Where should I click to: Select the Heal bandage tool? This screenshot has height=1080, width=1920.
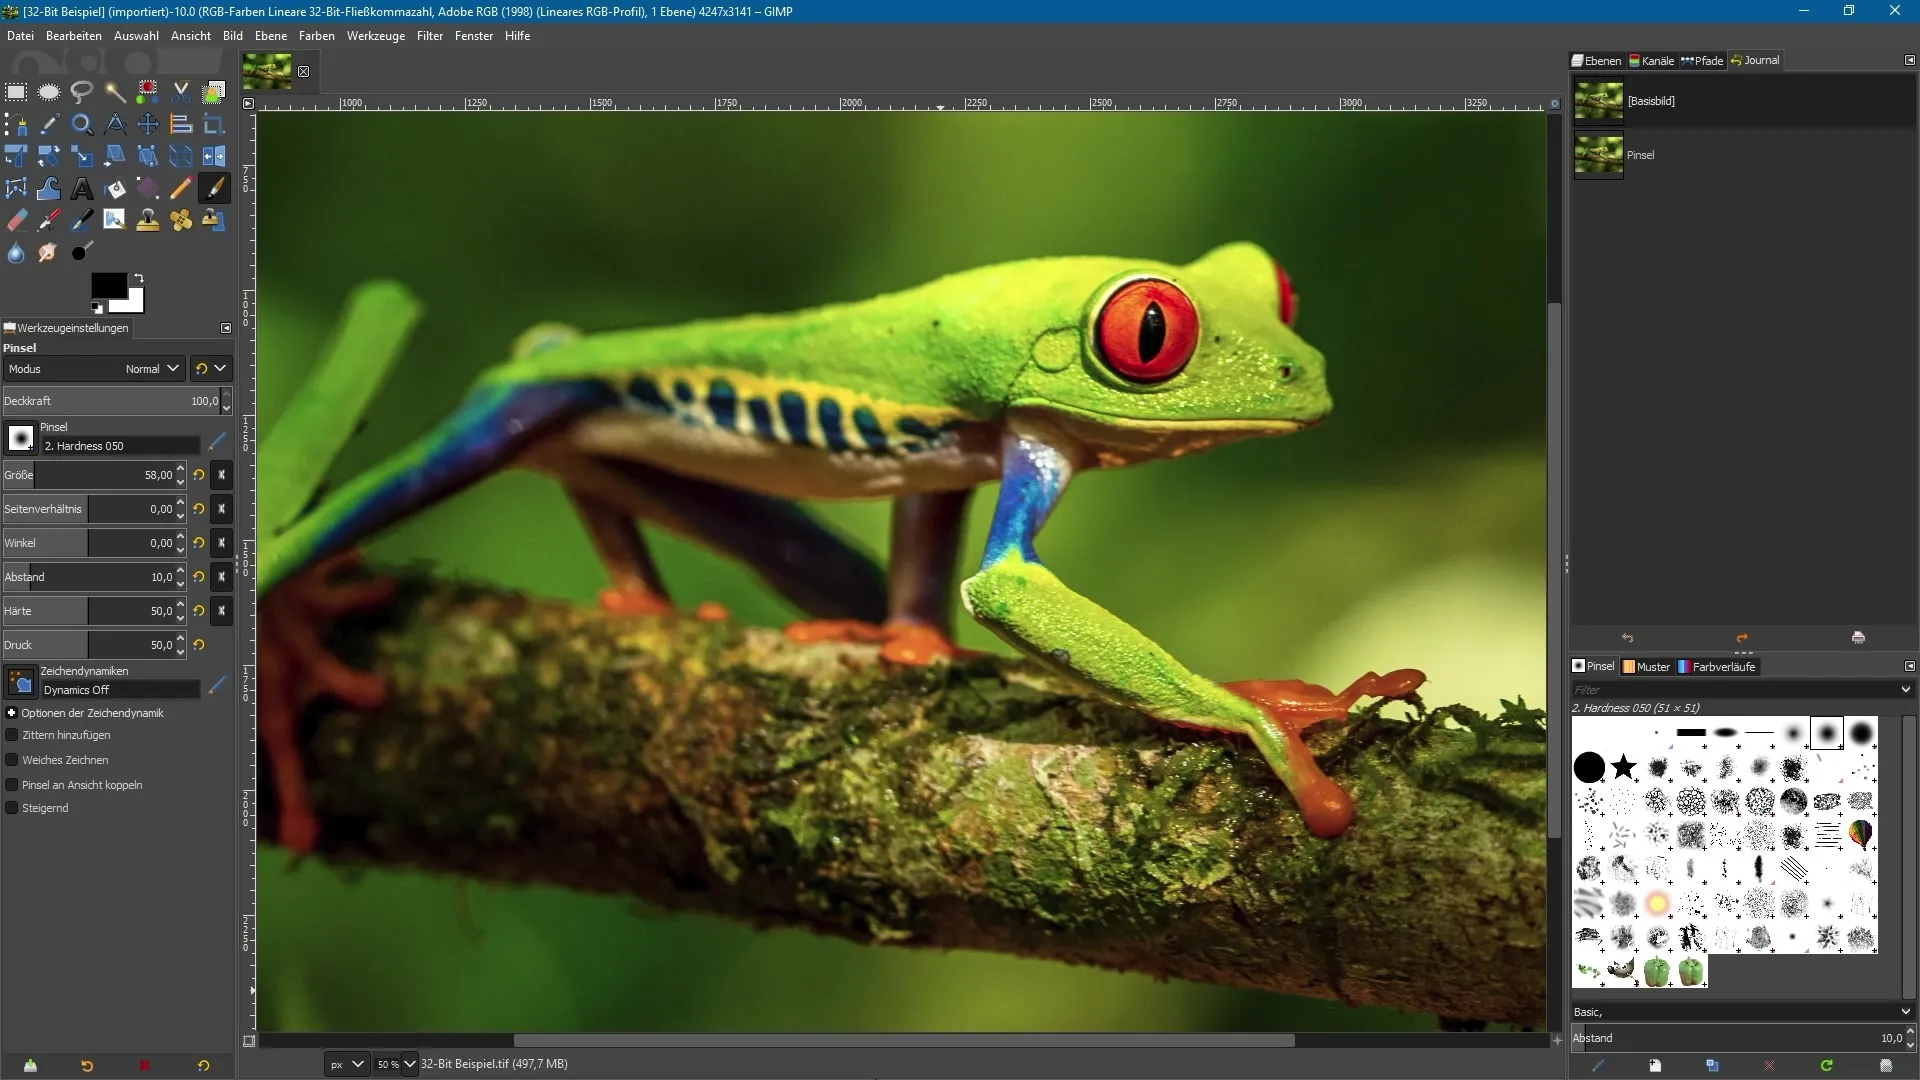point(181,220)
